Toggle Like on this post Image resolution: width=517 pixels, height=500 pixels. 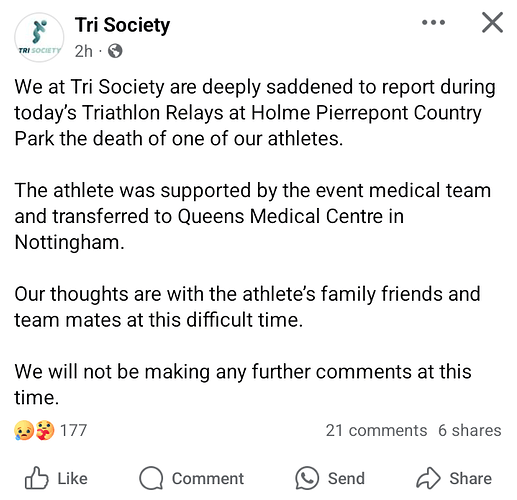(56, 478)
